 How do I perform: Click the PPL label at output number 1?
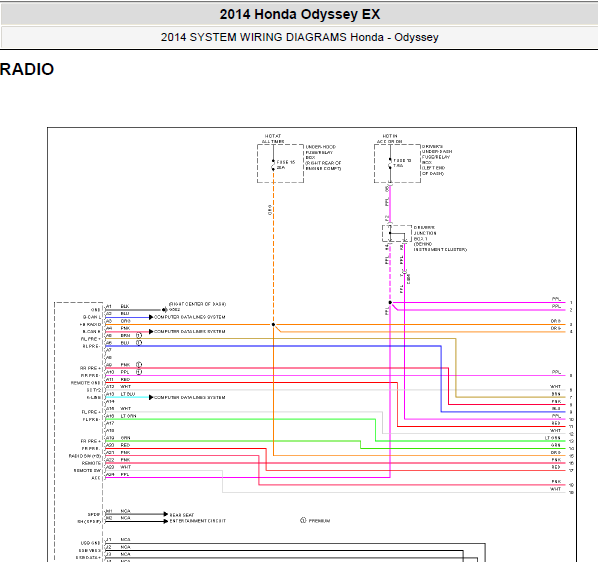coord(556,299)
